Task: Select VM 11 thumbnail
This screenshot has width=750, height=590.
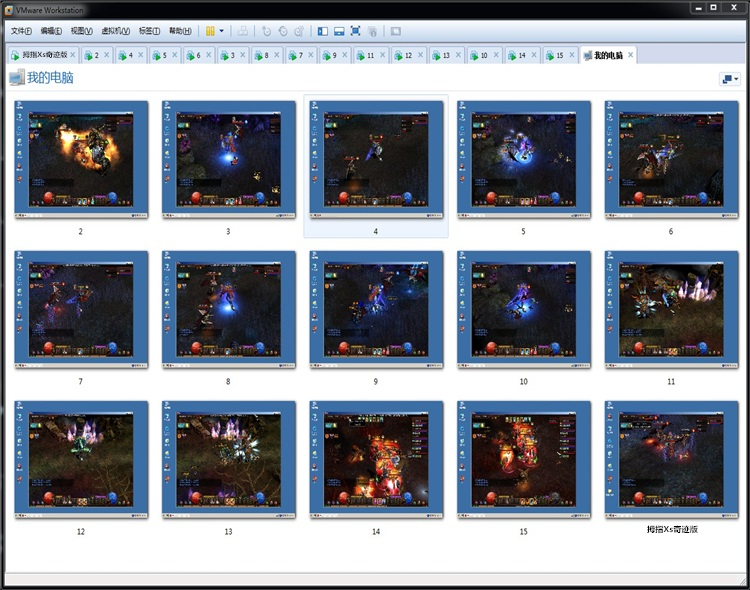Action: 672,310
